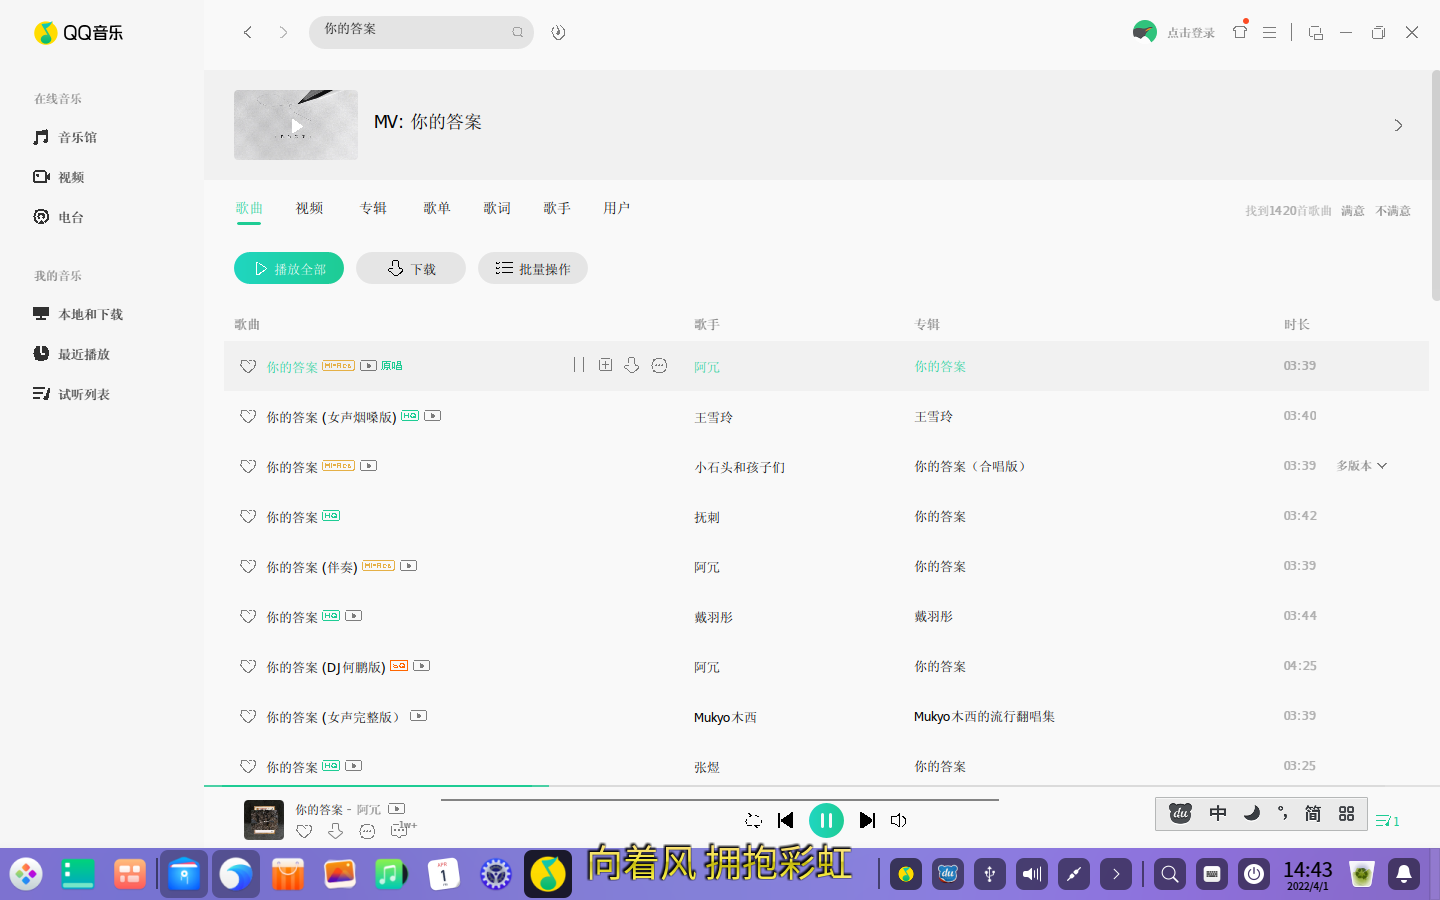This screenshot has width=1440, height=900.
Task: Expand 多版本 dropdown on 小石头和孩子们 row
Action: (1362, 466)
